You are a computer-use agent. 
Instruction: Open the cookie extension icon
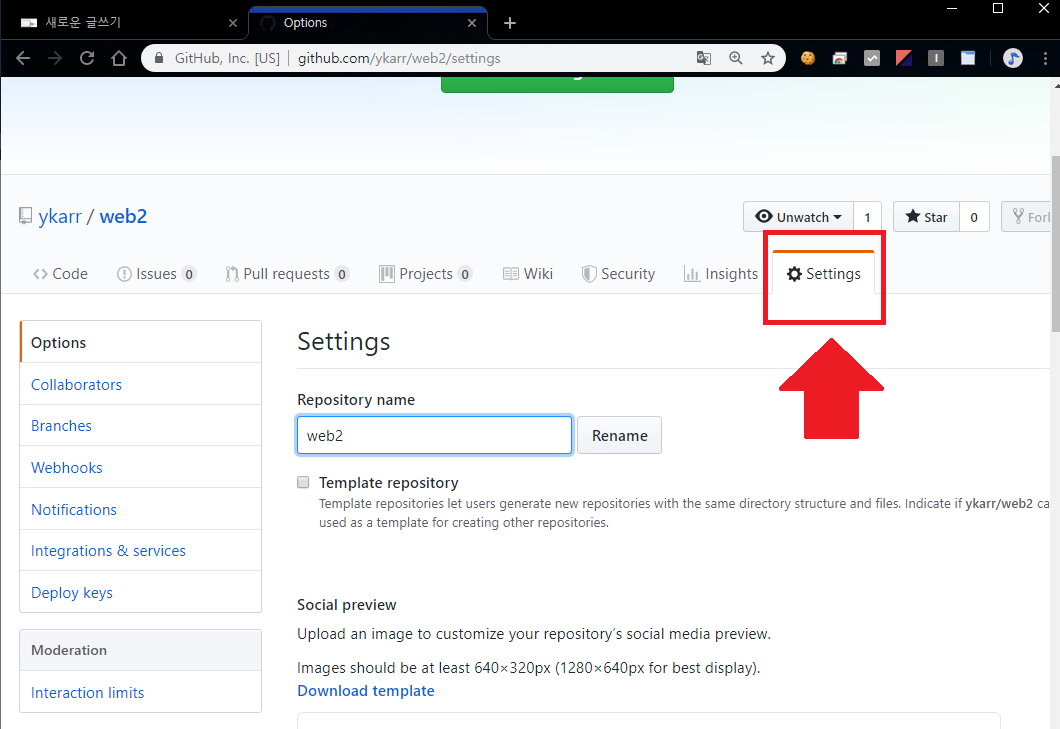point(808,58)
